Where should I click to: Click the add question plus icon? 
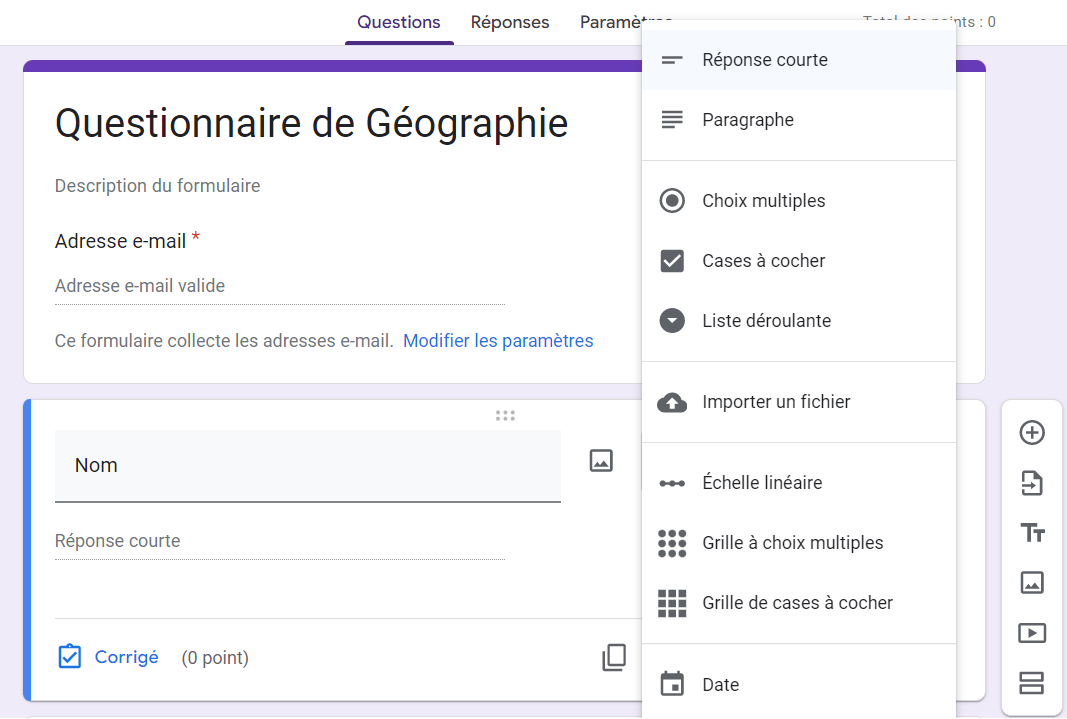point(1031,433)
